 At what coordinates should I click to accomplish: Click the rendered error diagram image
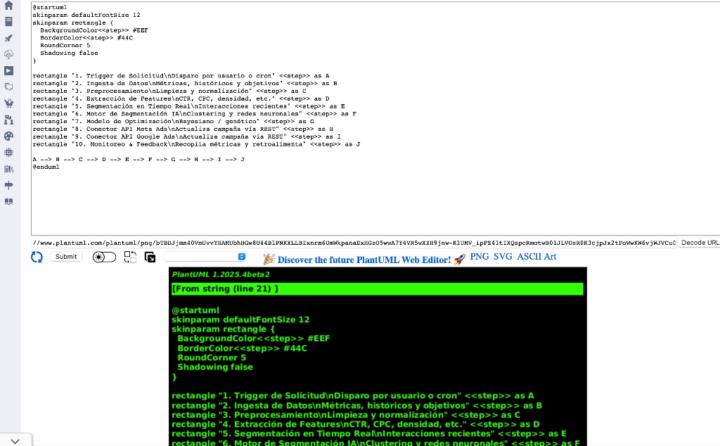pyautogui.click(x=377, y=356)
